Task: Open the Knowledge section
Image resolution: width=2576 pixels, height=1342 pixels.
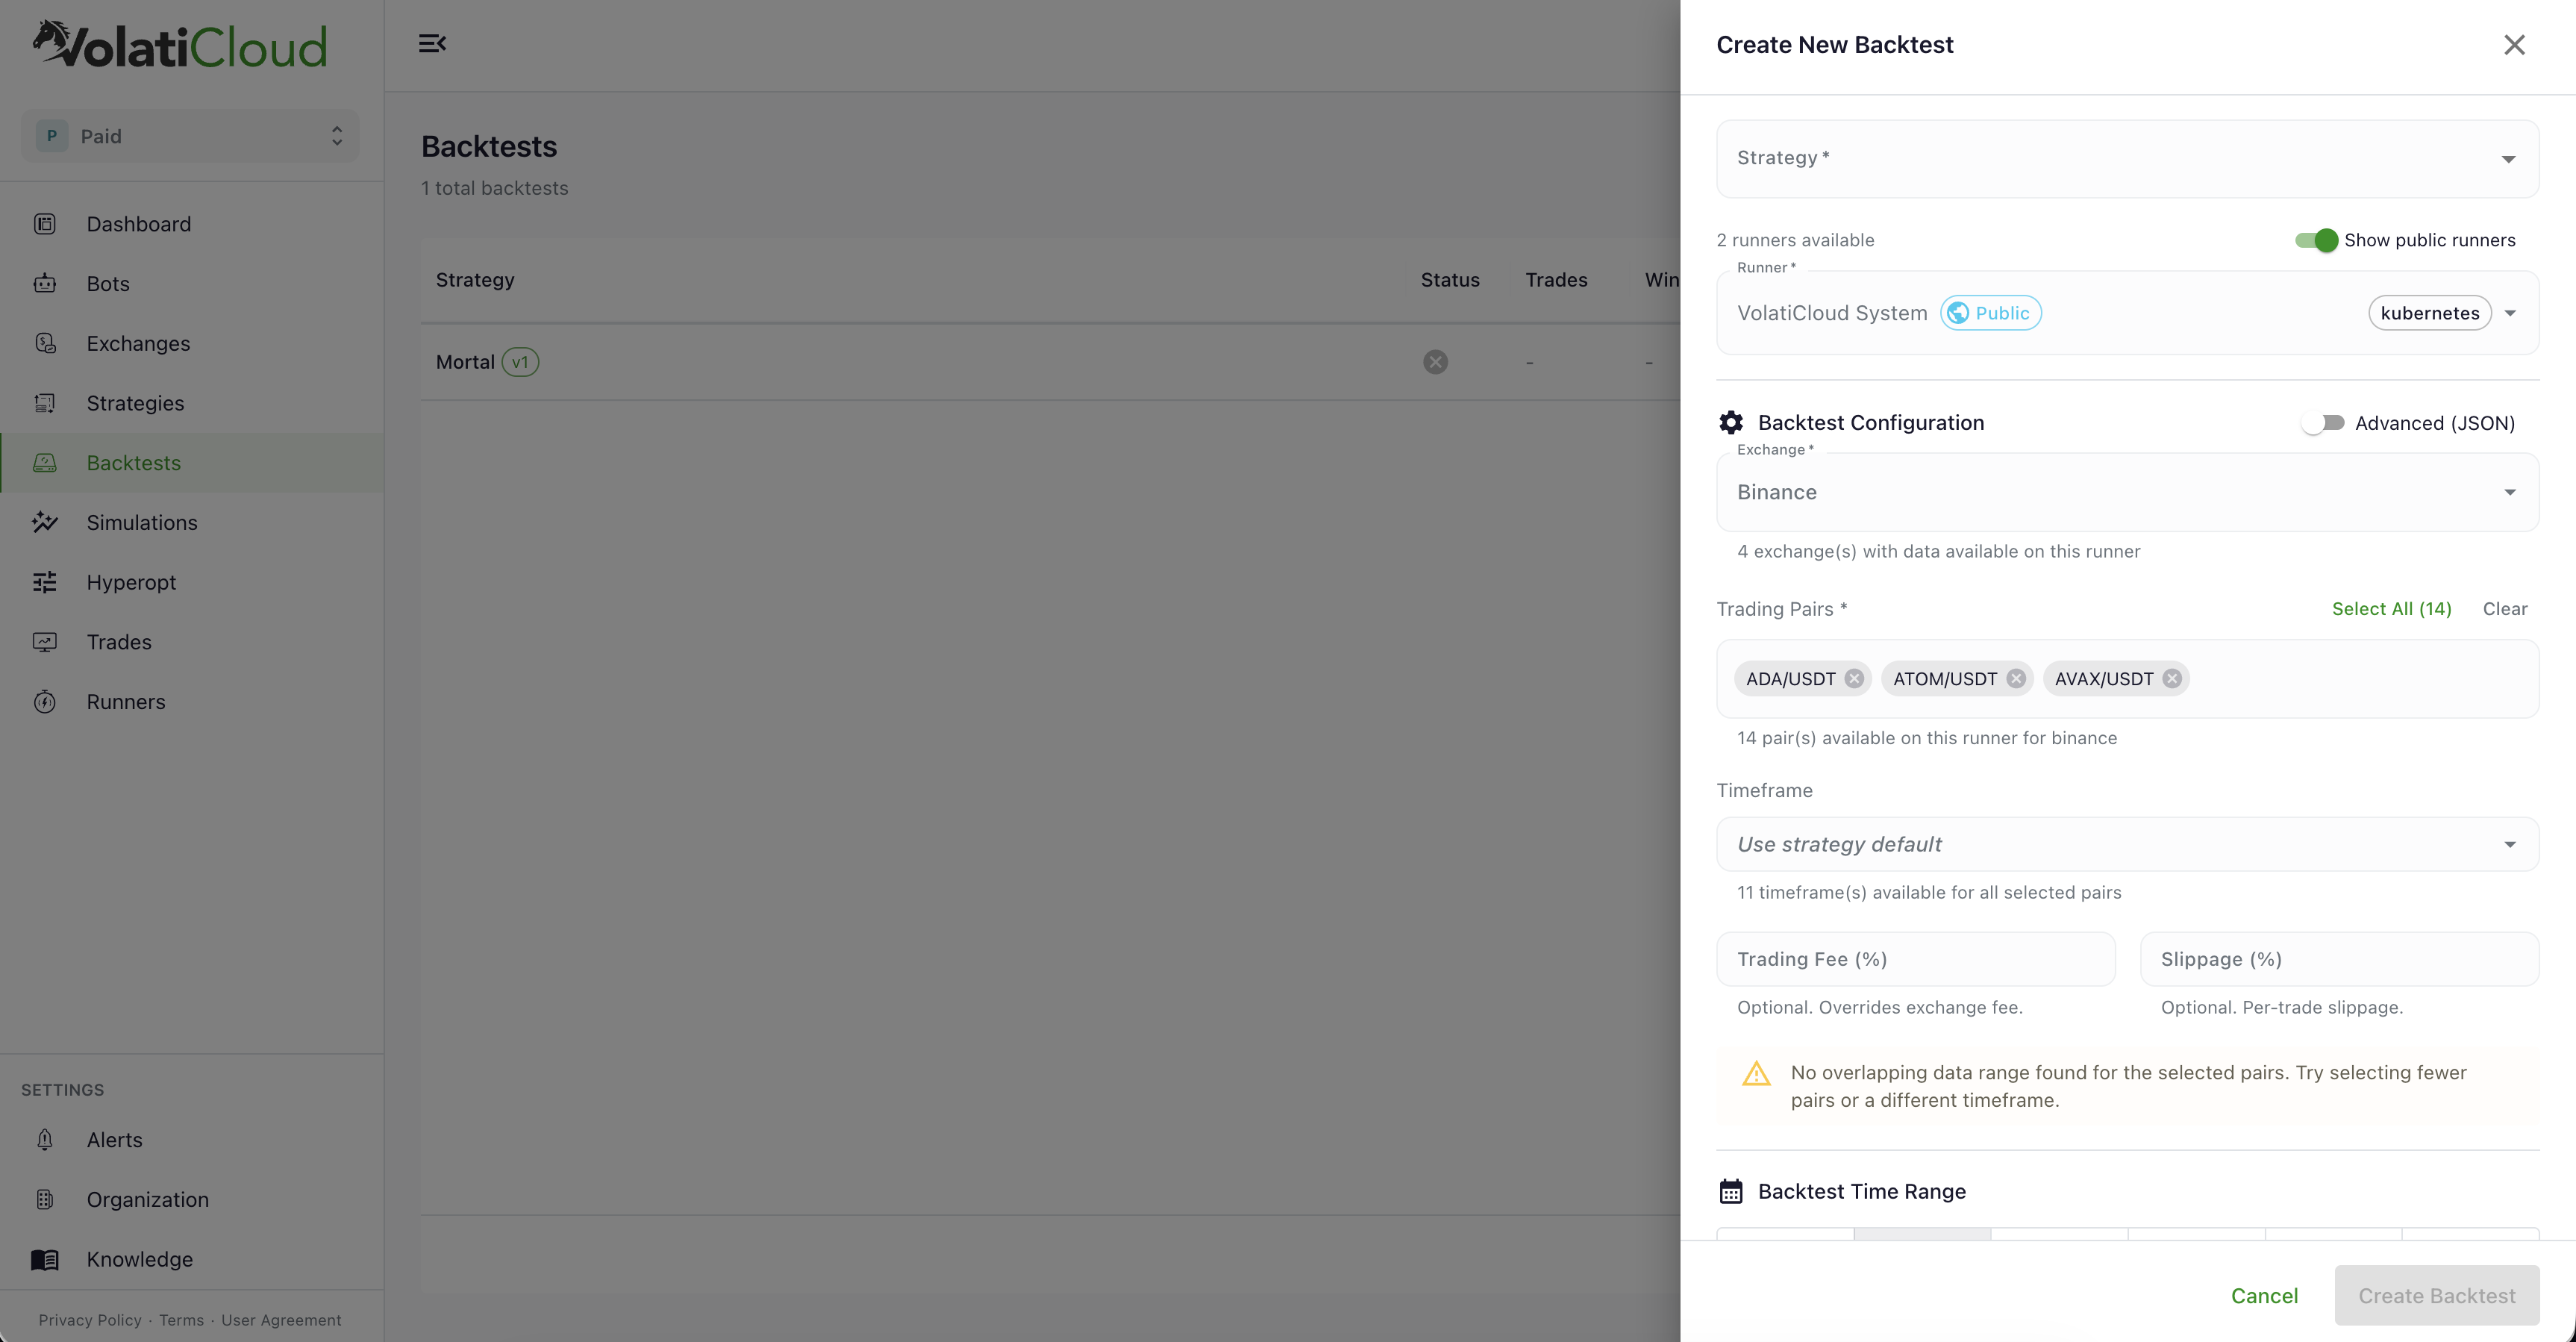Action: (x=138, y=1259)
